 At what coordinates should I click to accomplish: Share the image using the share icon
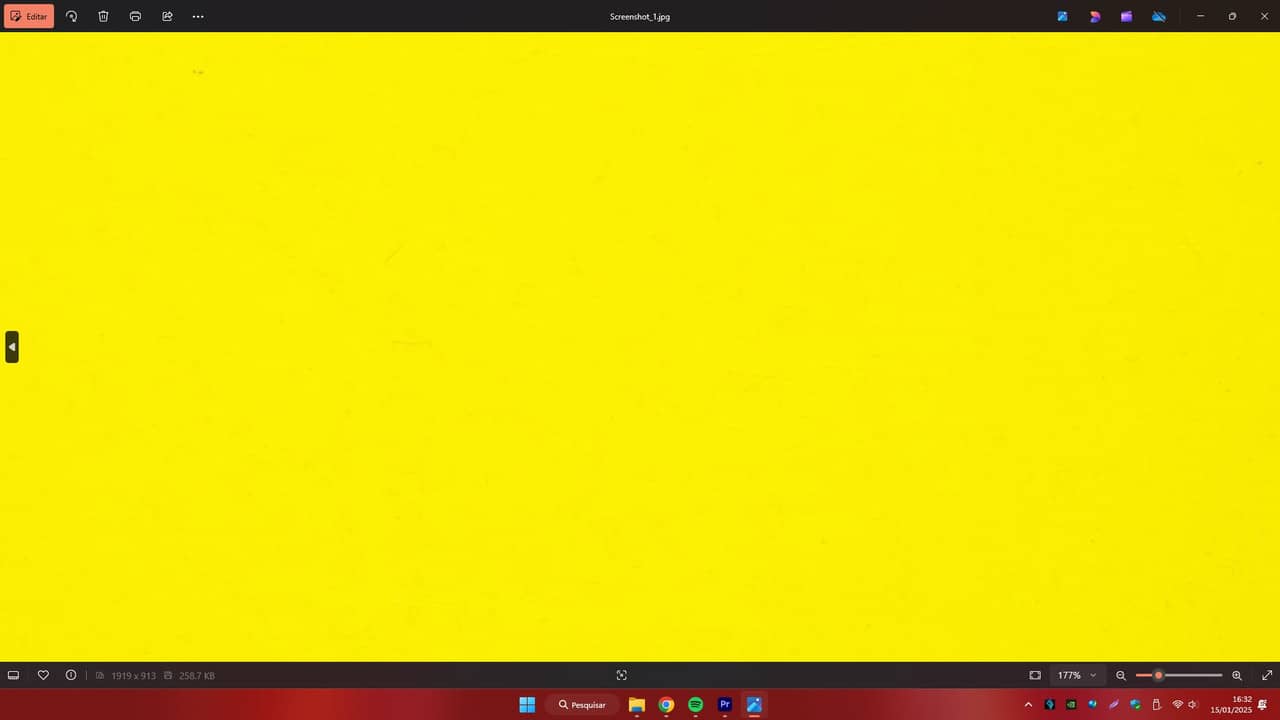[x=167, y=16]
